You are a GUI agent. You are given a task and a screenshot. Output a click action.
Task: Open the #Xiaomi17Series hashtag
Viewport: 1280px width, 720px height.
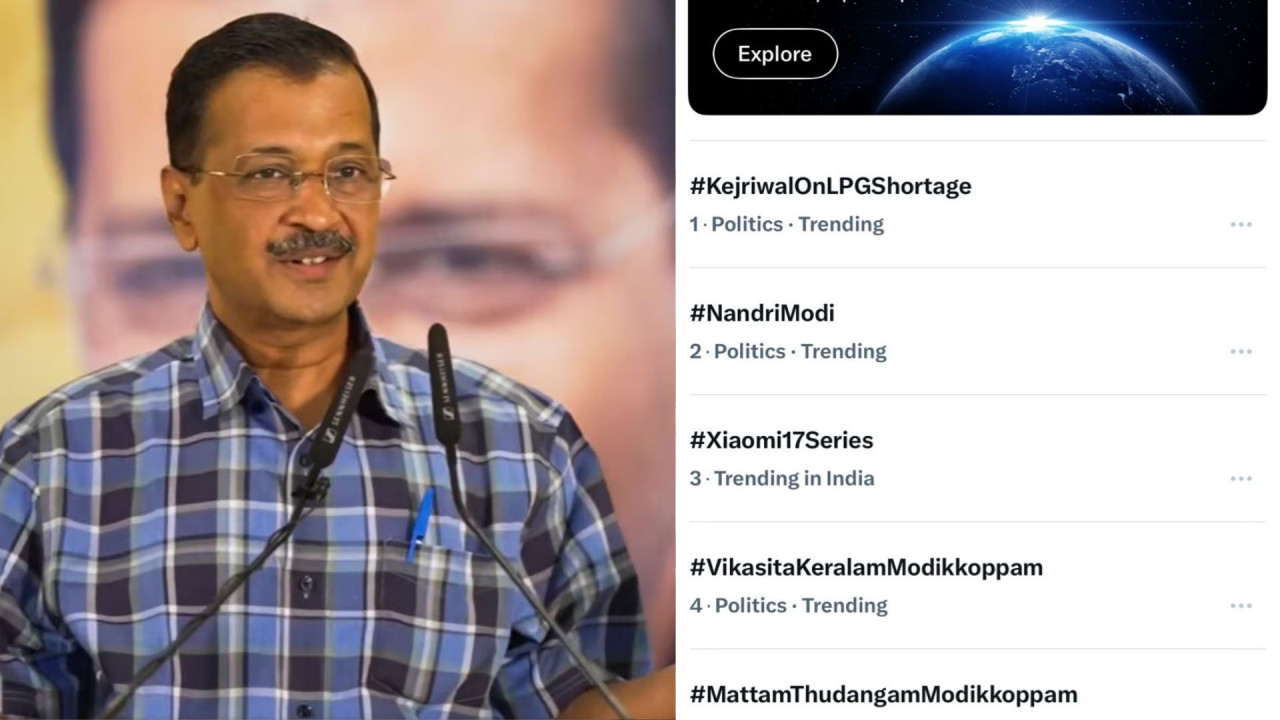click(x=781, y=440)
